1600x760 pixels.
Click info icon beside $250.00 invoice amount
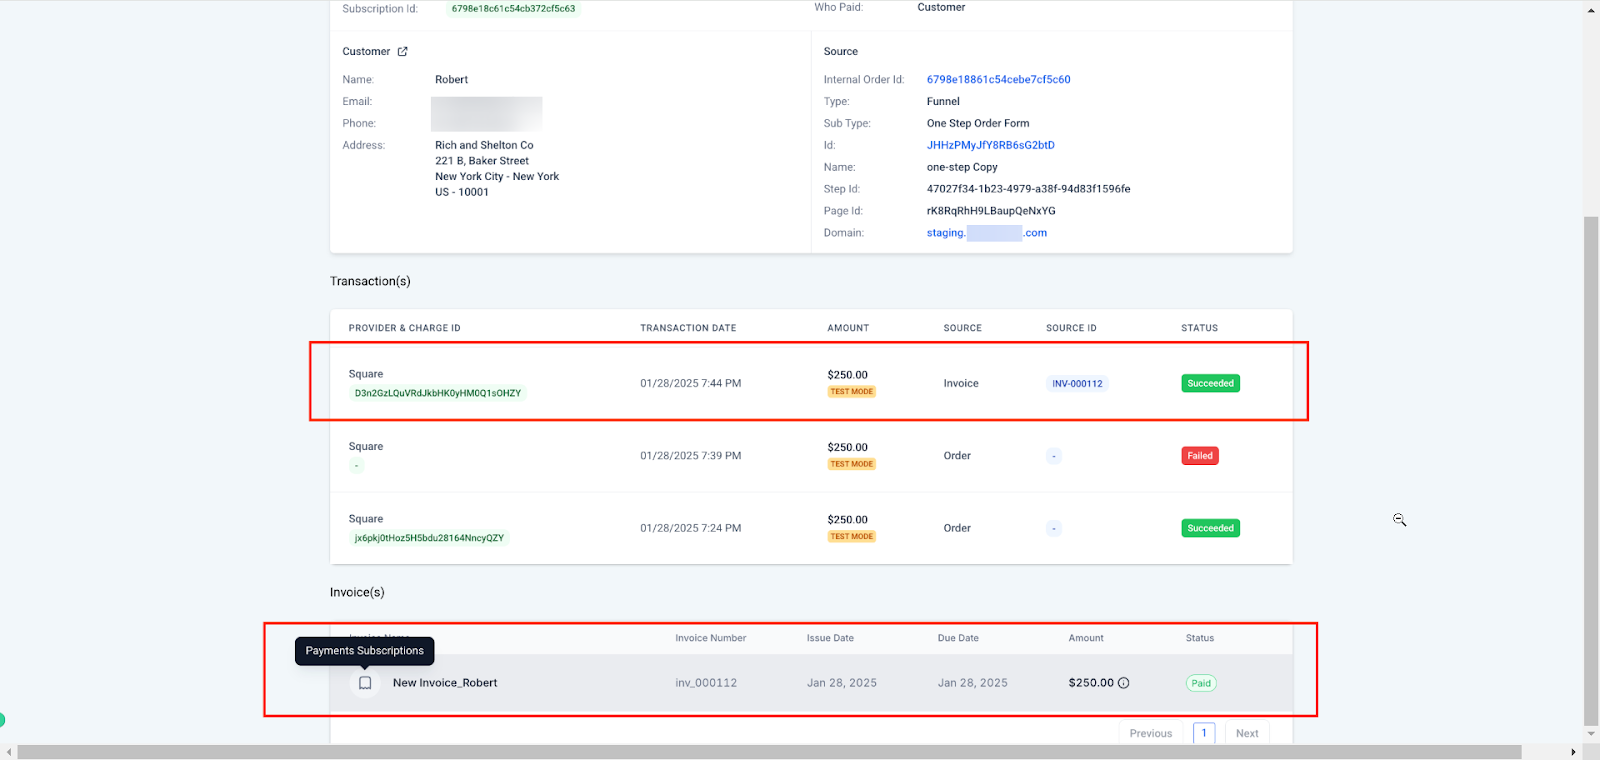click(x=1123, y=683)
